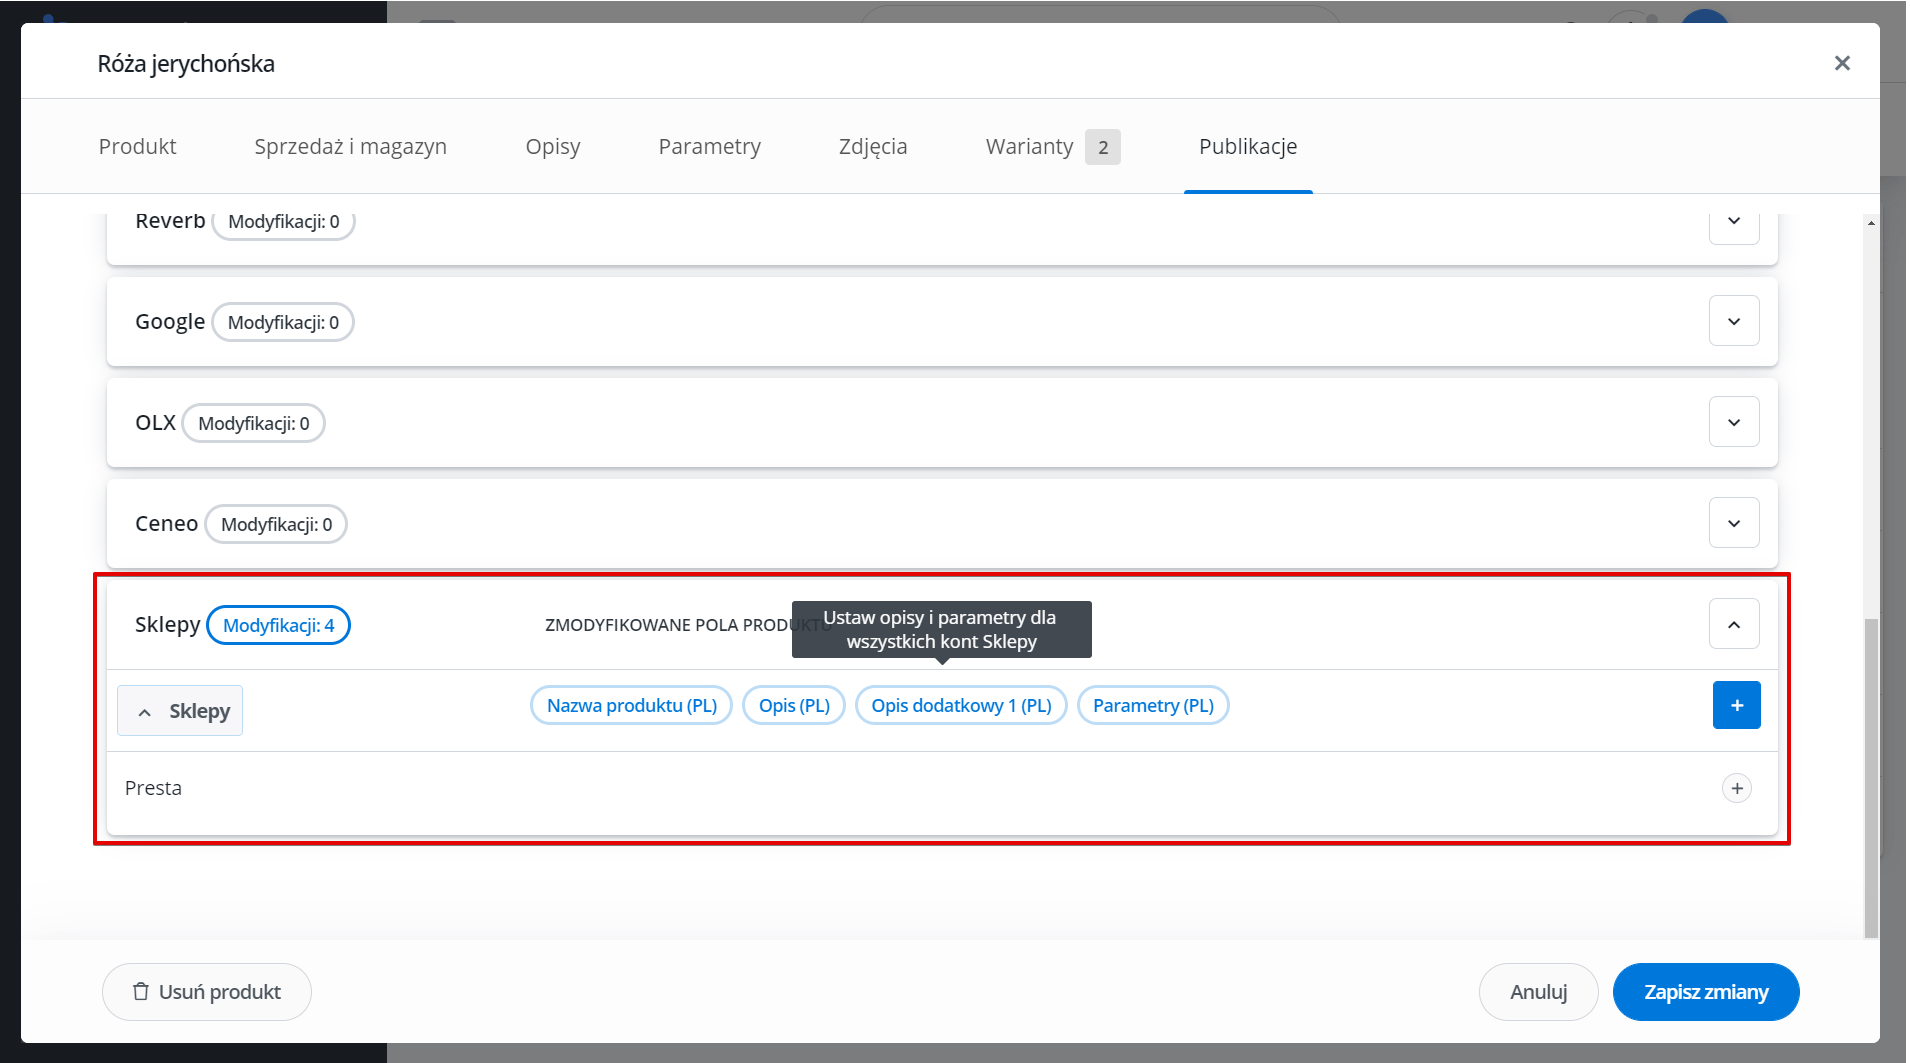Click the Ceneo Modyfikacji: 0 badge
1910x1063 pixels.
click(276, 524)
